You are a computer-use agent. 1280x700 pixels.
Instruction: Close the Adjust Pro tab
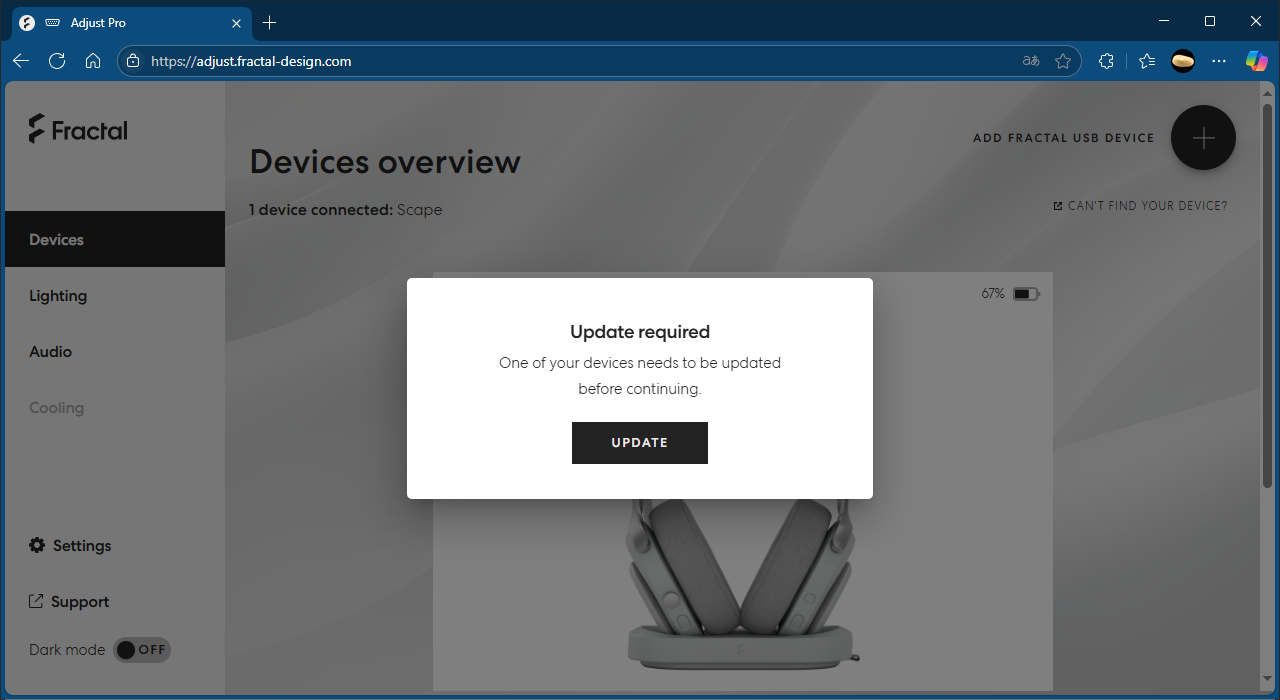click(237, 23)
